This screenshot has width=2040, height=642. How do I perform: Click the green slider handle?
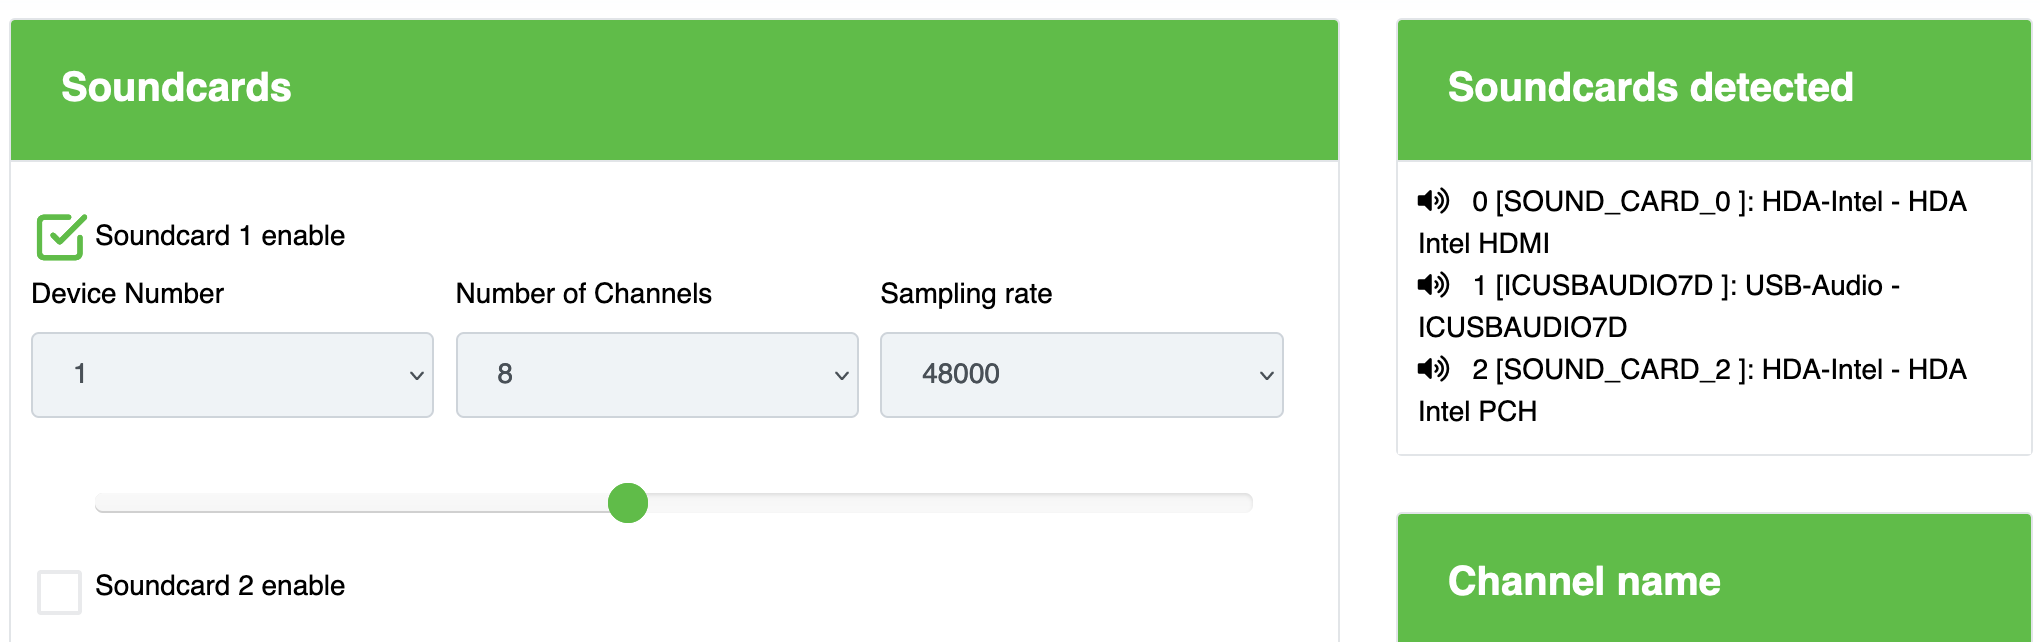[628, 502]
